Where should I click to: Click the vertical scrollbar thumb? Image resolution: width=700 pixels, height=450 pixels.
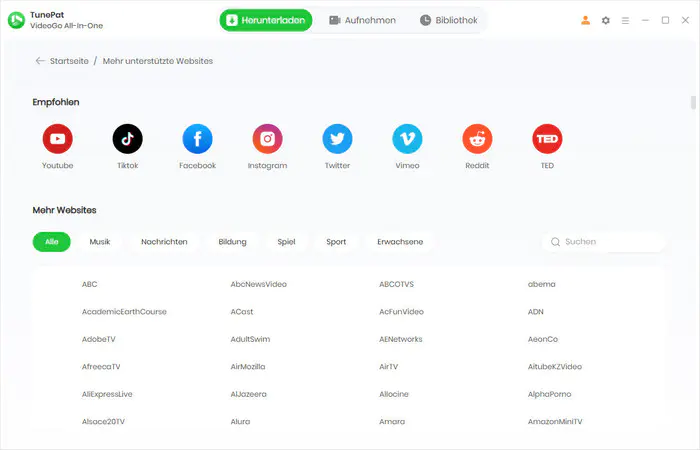693,102
